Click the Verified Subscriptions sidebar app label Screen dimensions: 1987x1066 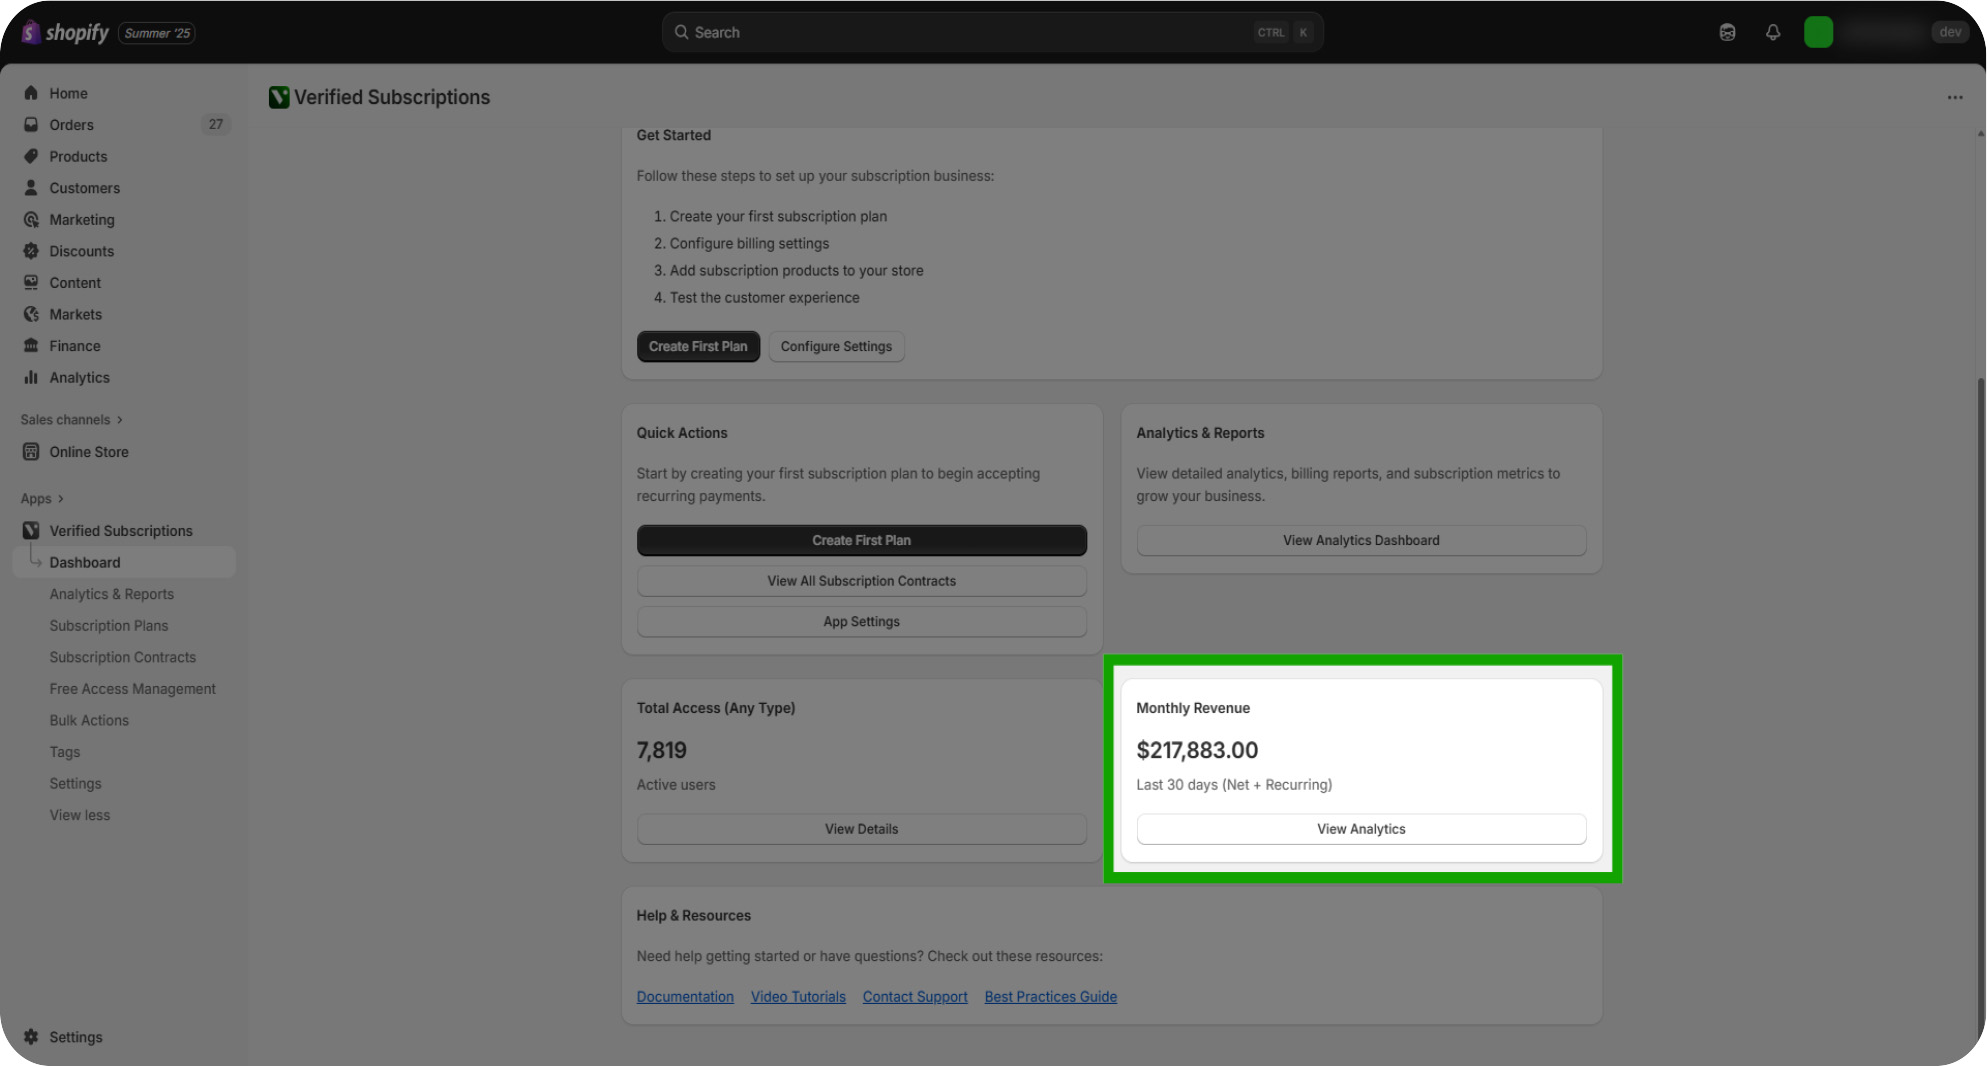(x=121, y=531)
